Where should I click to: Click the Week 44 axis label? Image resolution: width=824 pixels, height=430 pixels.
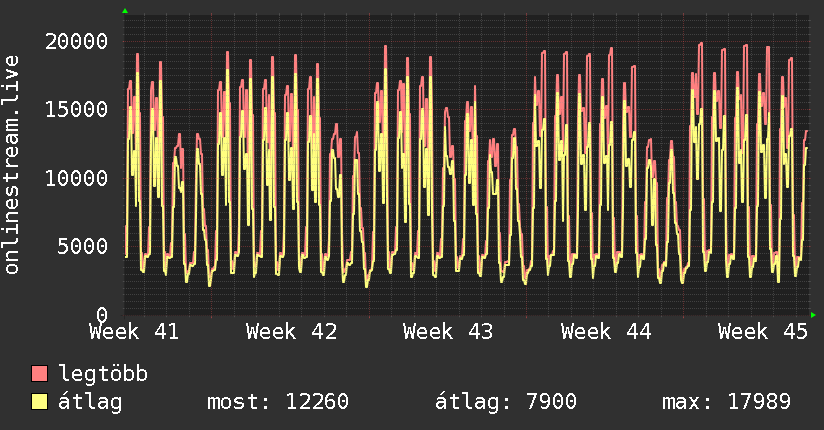pyautogui.click(x=606, y=332)
